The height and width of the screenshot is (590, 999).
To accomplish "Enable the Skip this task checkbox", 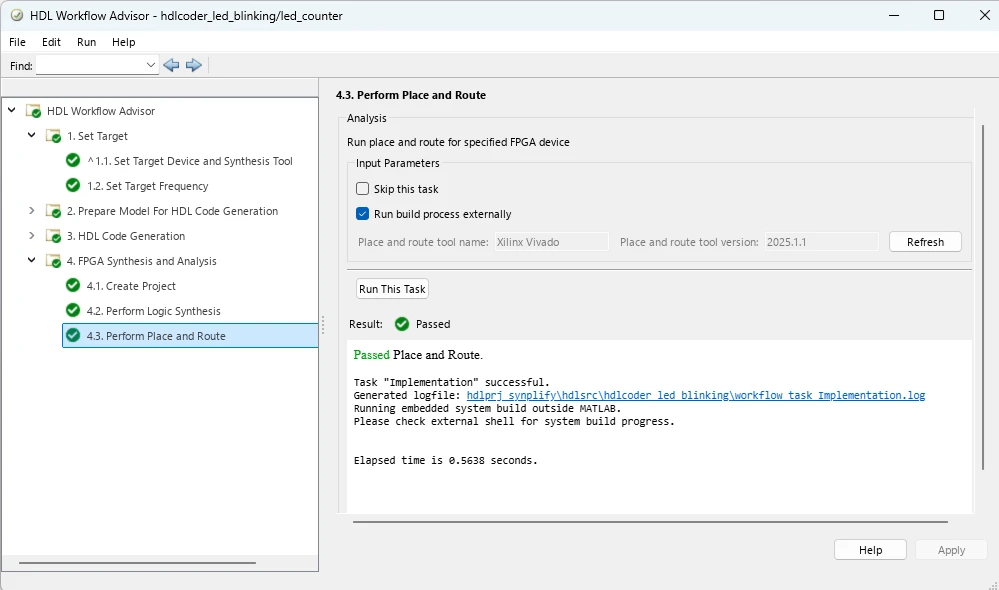I will click(x=363, y=189).
